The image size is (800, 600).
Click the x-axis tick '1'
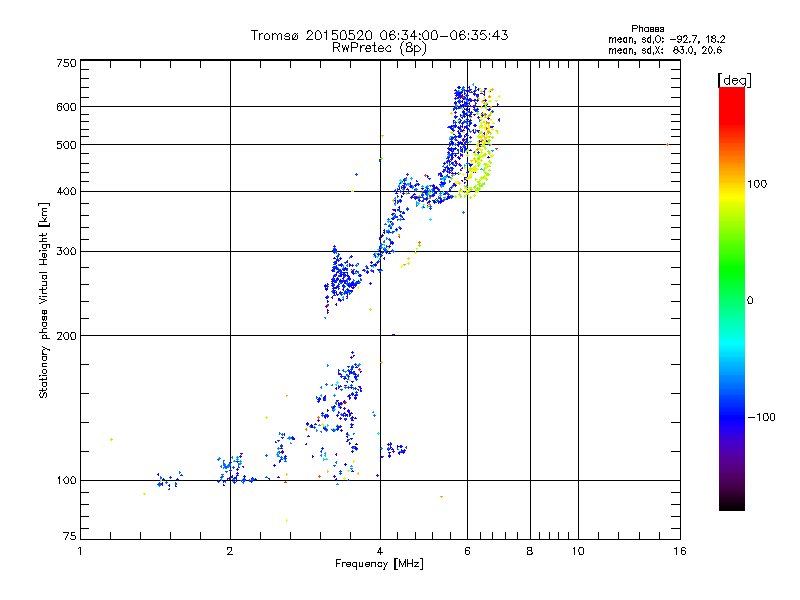80,551
